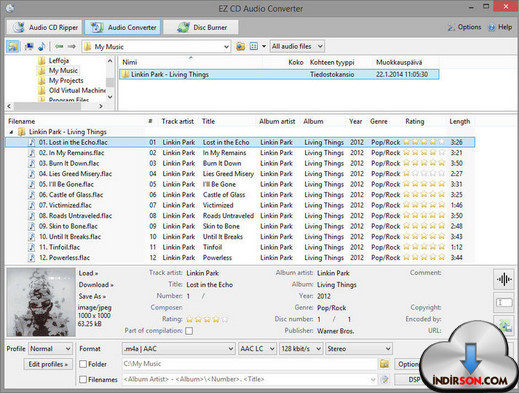Click the audio icon of 09. Skin to Bone.flac

click(32, 226)
